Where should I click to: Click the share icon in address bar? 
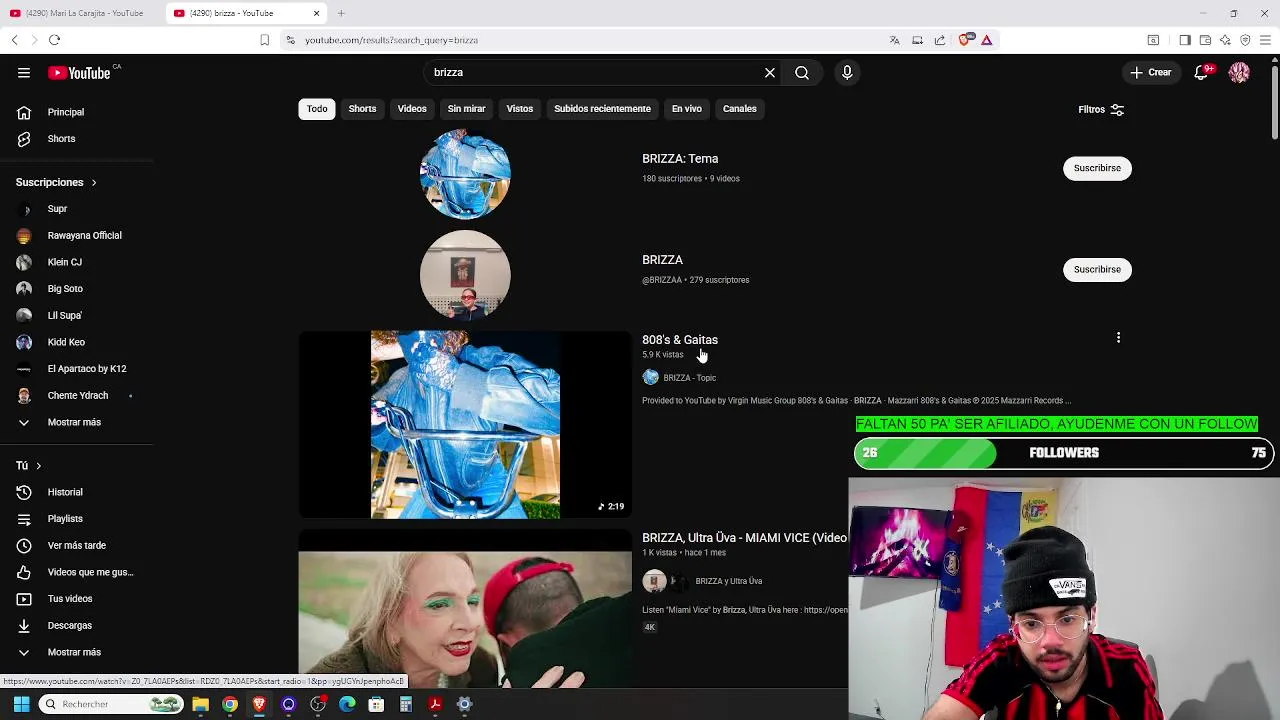[x=940, y=40]
